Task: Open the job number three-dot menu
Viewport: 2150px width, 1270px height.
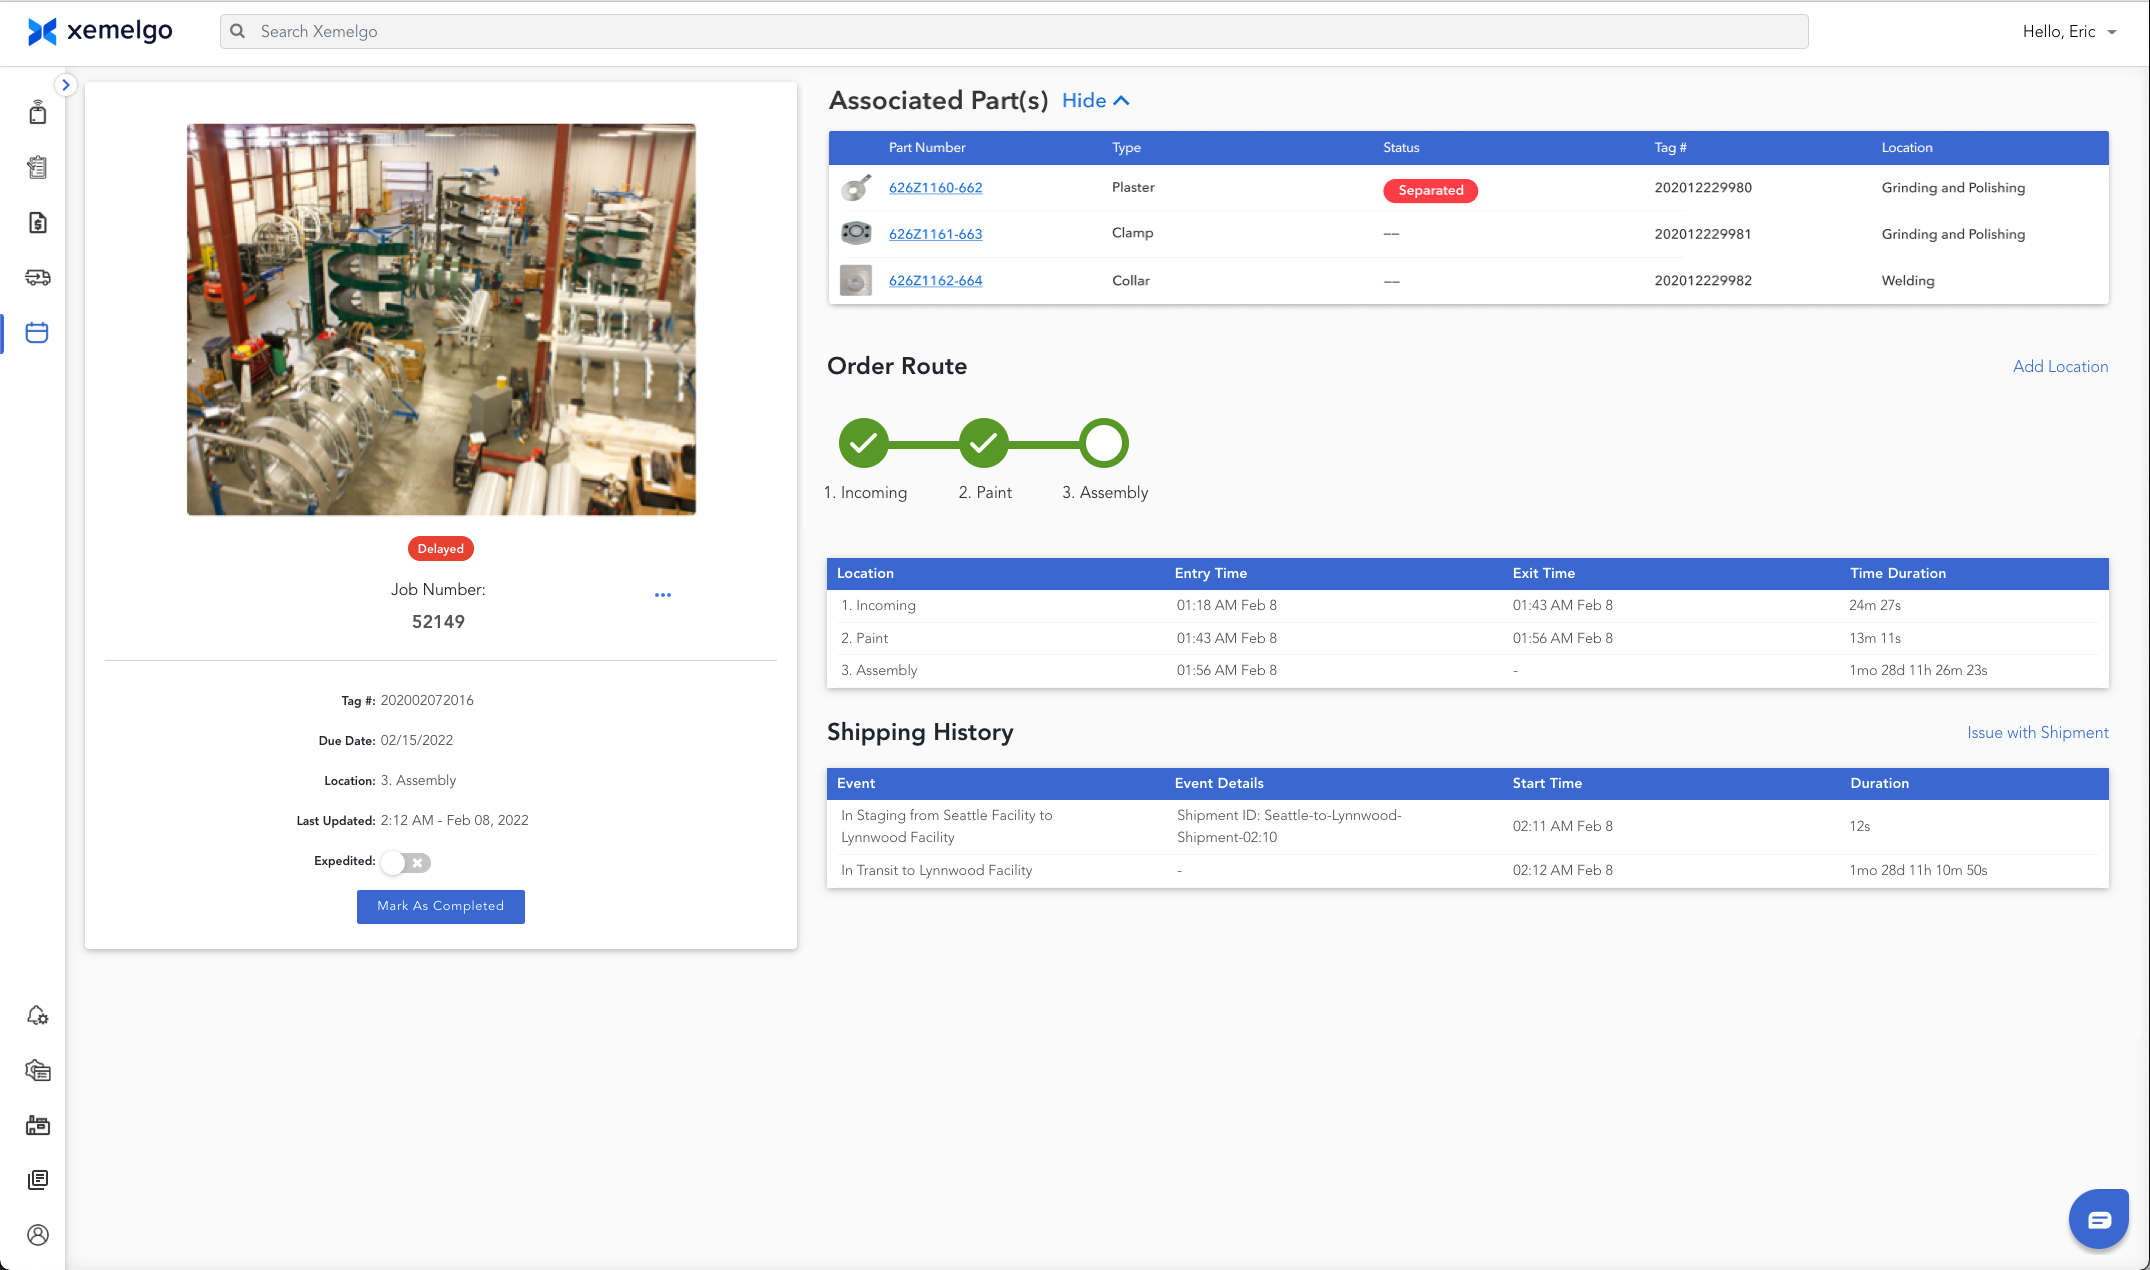Action: click(663, 595)
